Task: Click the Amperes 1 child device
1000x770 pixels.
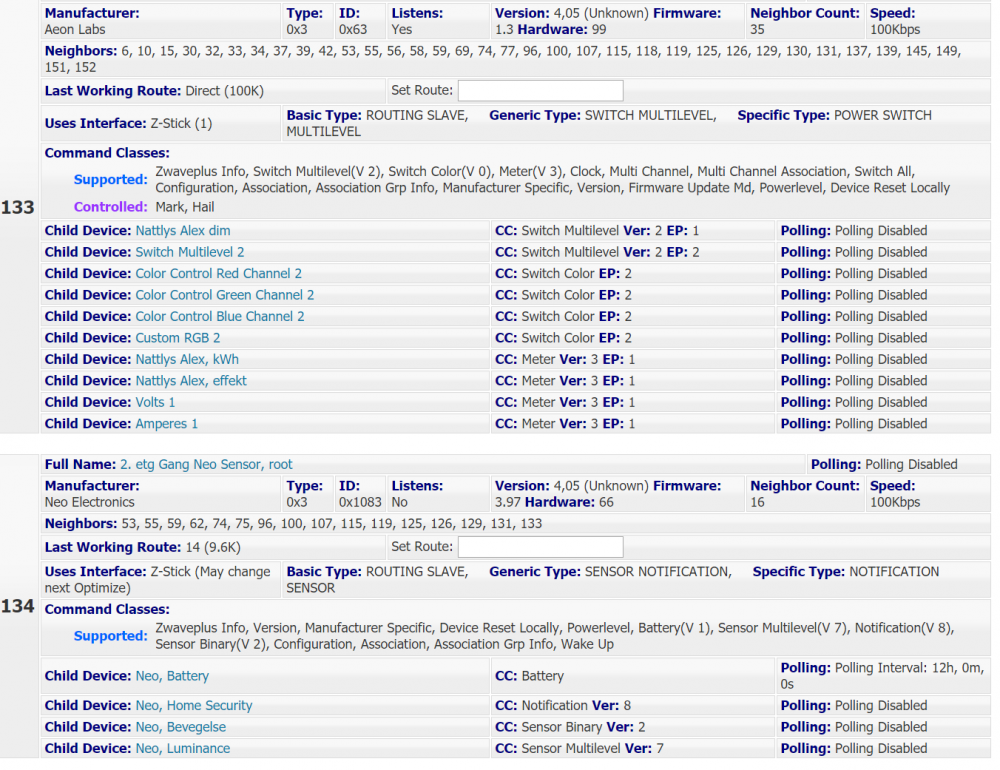Action: (166, 424)
